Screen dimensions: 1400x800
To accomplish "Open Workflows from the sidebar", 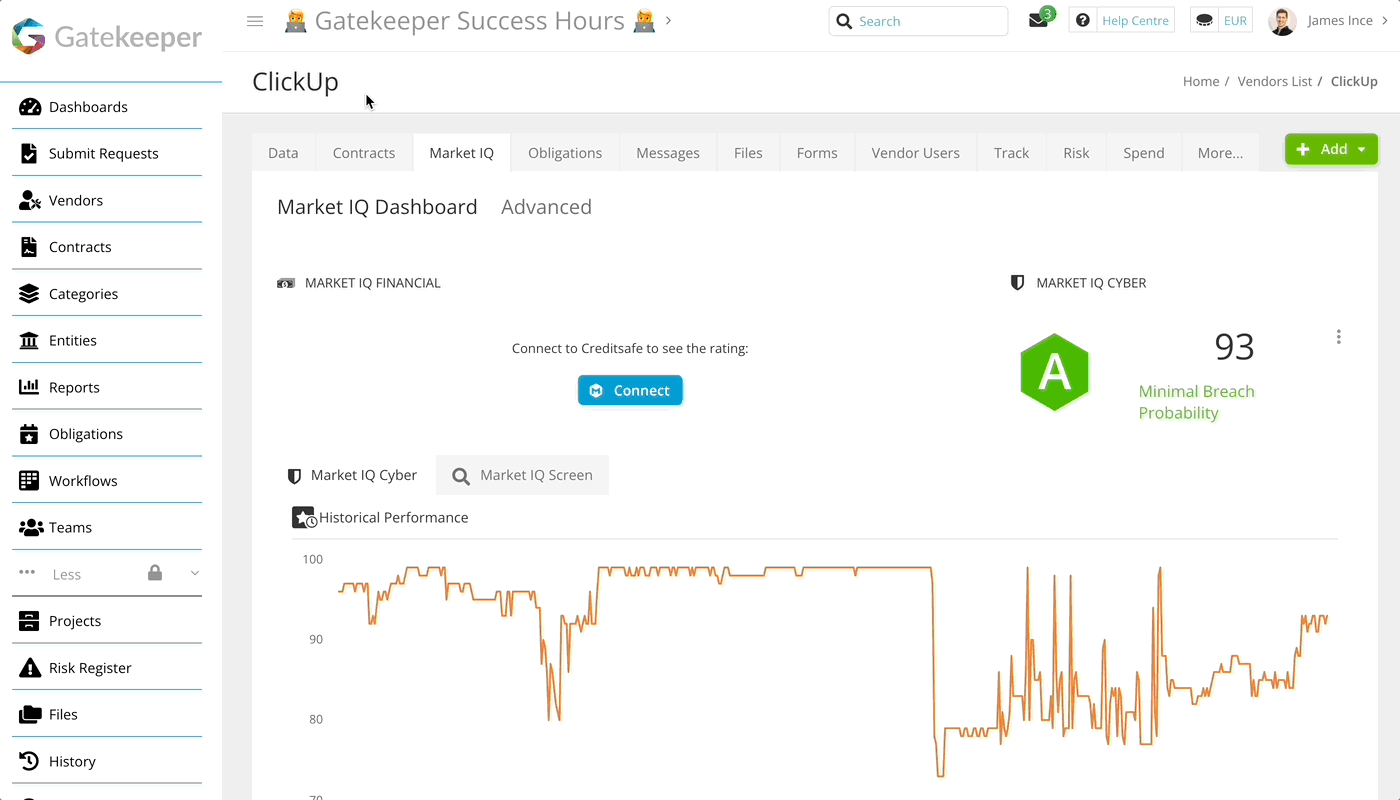I will click(85, 480).
